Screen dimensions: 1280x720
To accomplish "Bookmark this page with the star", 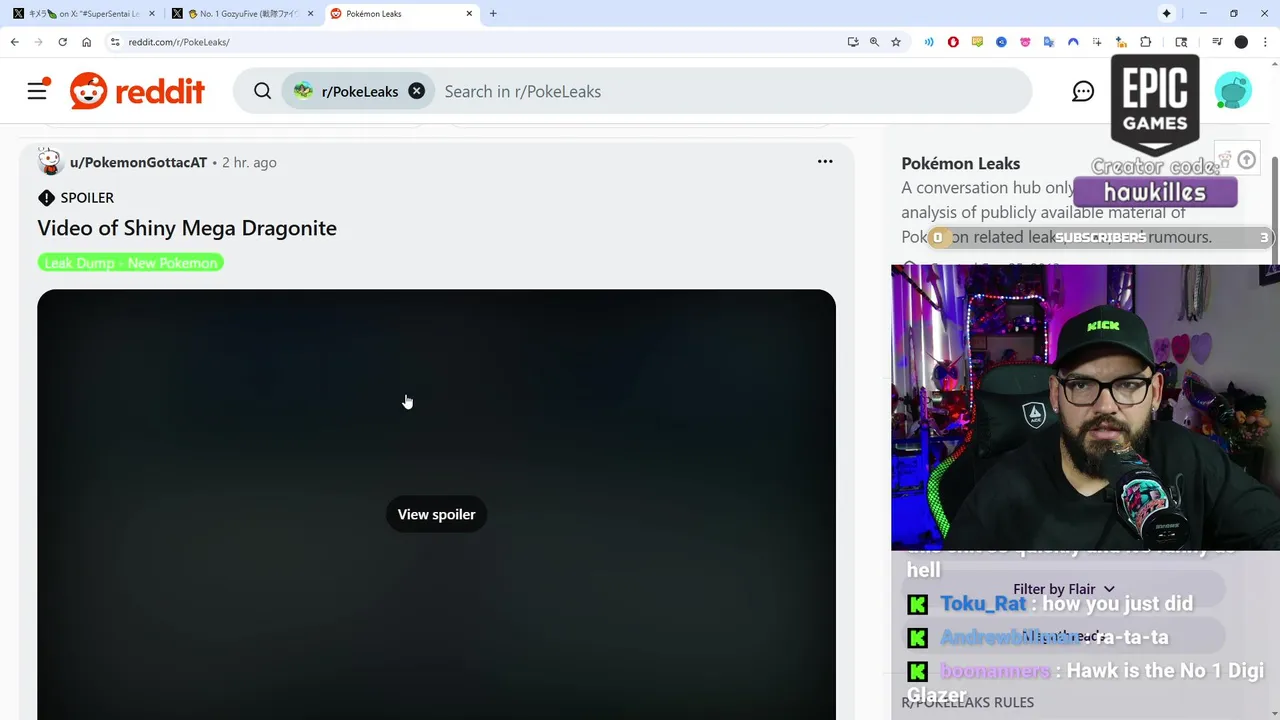I will [896, 42].
